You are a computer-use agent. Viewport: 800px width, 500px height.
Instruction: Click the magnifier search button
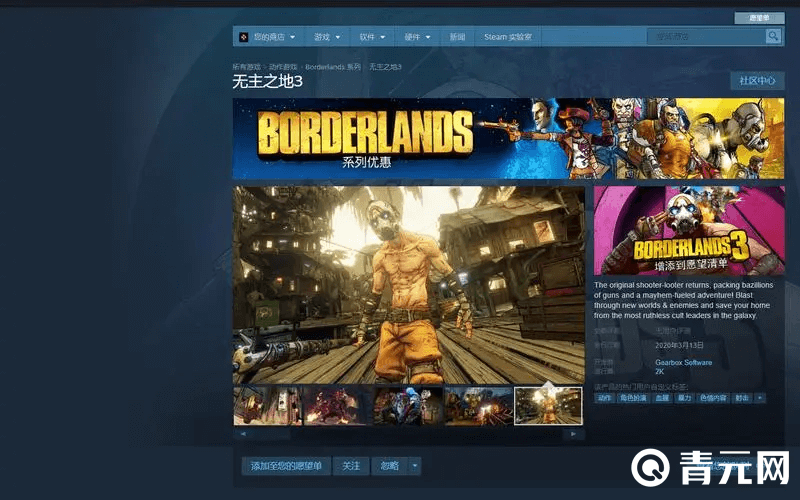(x=773, y=36)
